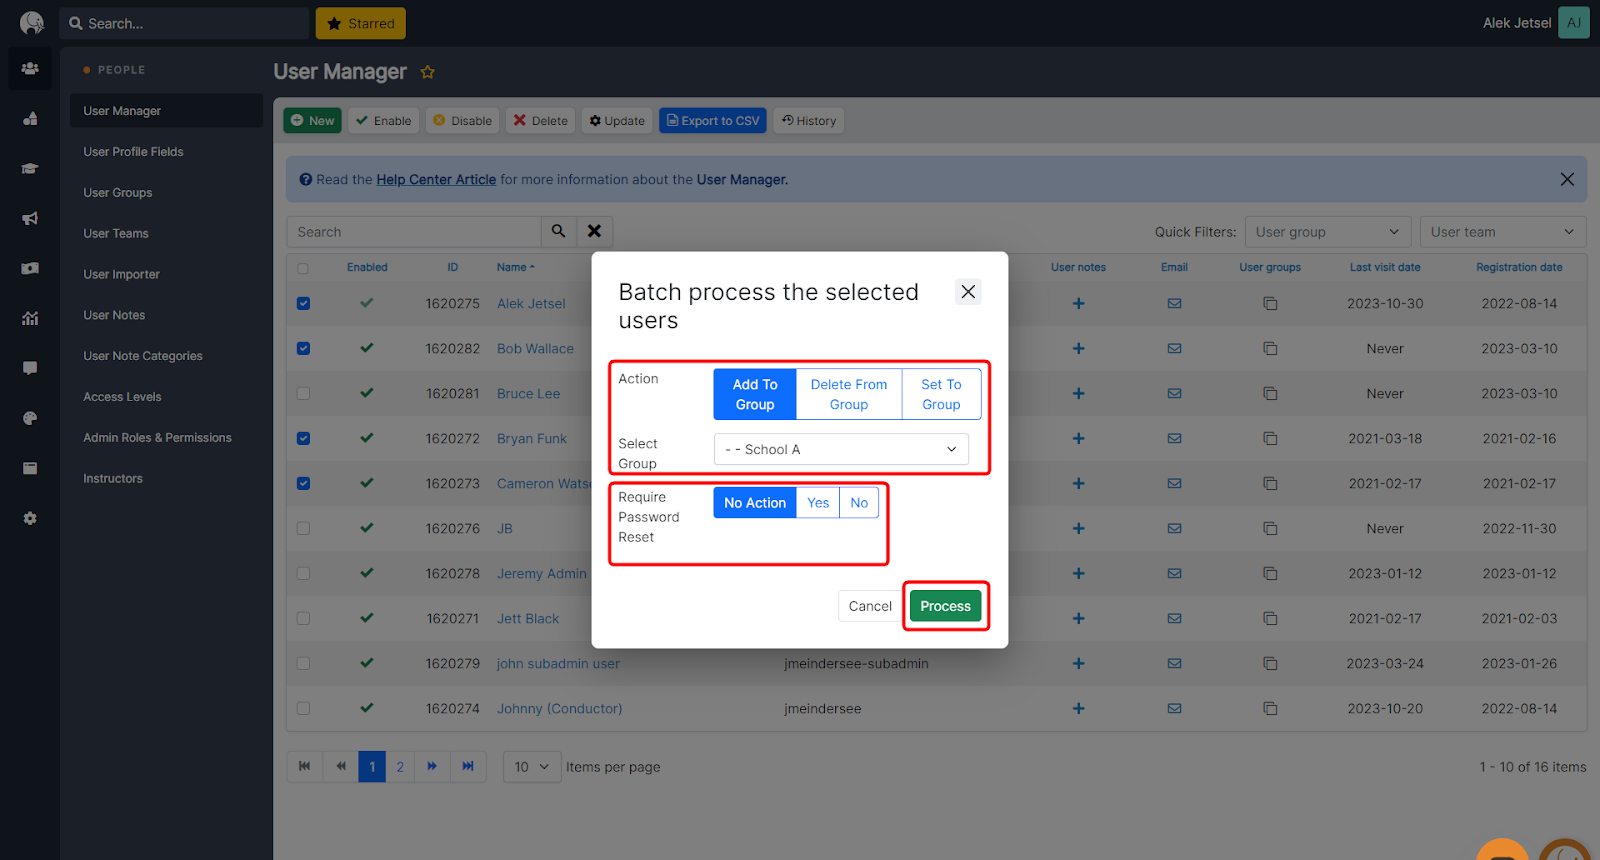Open the reports chart sidebar icon
Image resolution: width=1600 pixels, height=860 pixels.
tap(30, 318)
